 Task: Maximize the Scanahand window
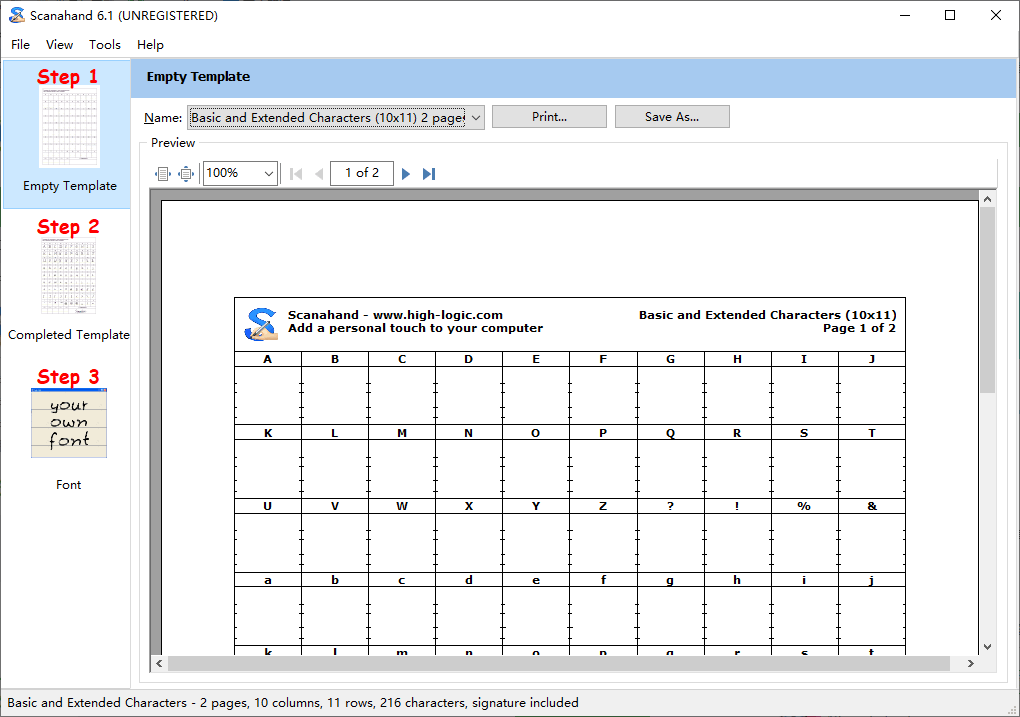pos(950,15)
